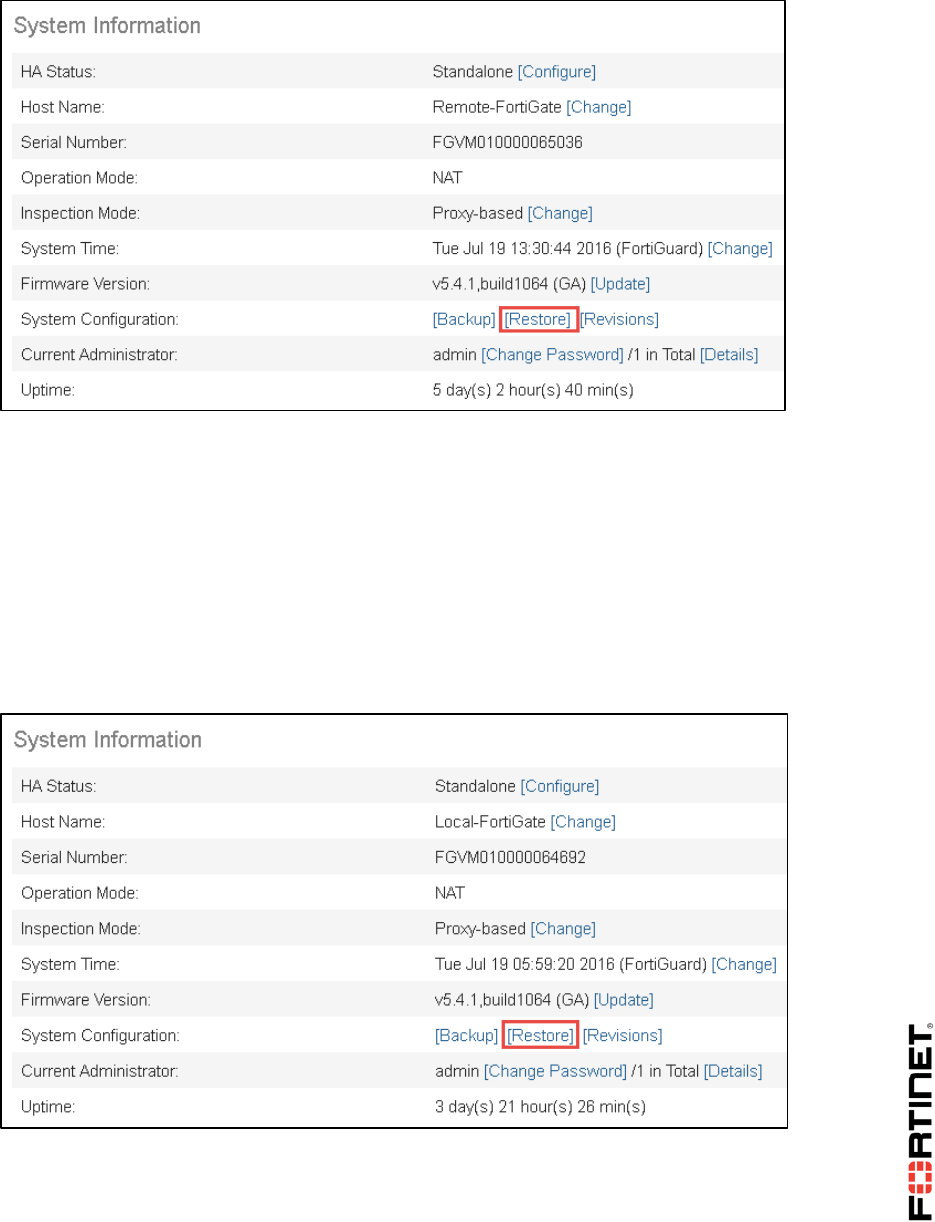Image resolution: width=935 pixels, height=1222 pixels.
Task: Open Revisions in bottom System Configuration row
Action: [x=623, y=1035]
